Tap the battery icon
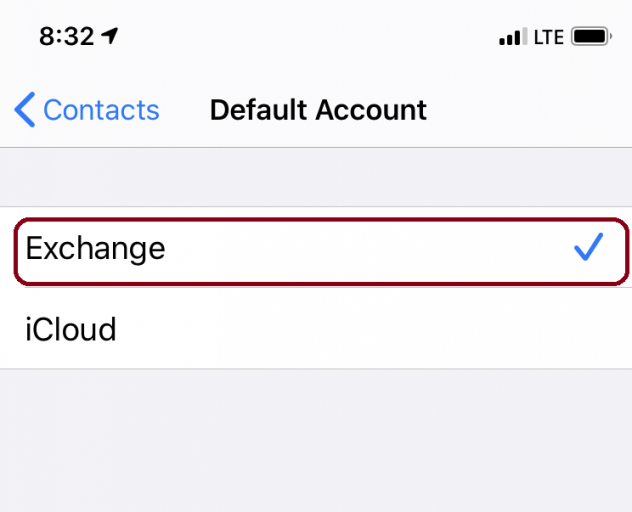The height and width of the screenshot is (512, 632). coord(591,37)
